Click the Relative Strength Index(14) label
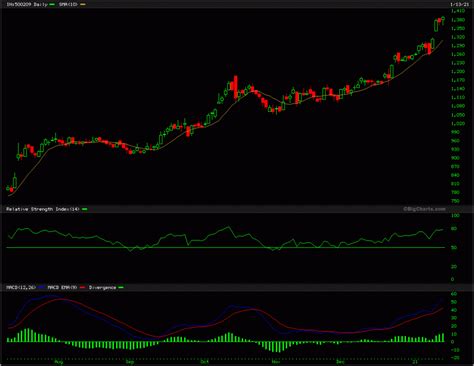This screenshot has height=366, width=474. [x=42, y=209]
